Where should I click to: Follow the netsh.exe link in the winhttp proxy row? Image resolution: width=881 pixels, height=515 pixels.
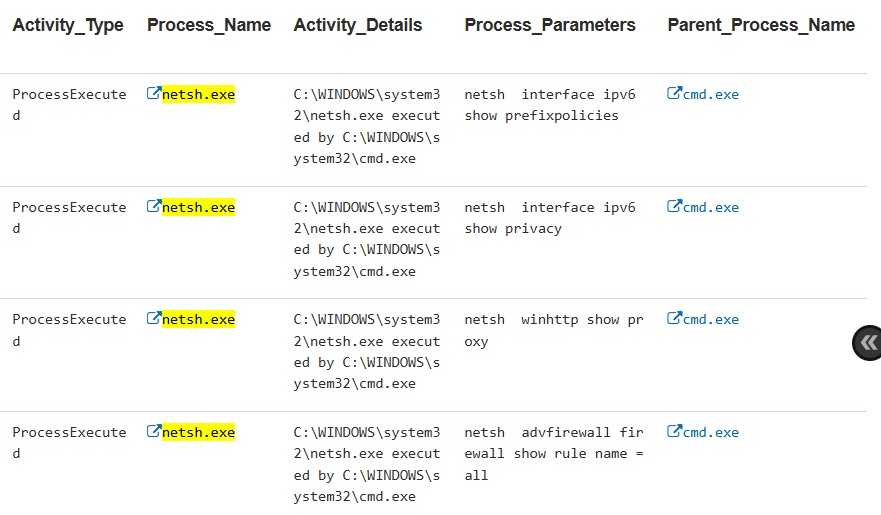point(198,320)
